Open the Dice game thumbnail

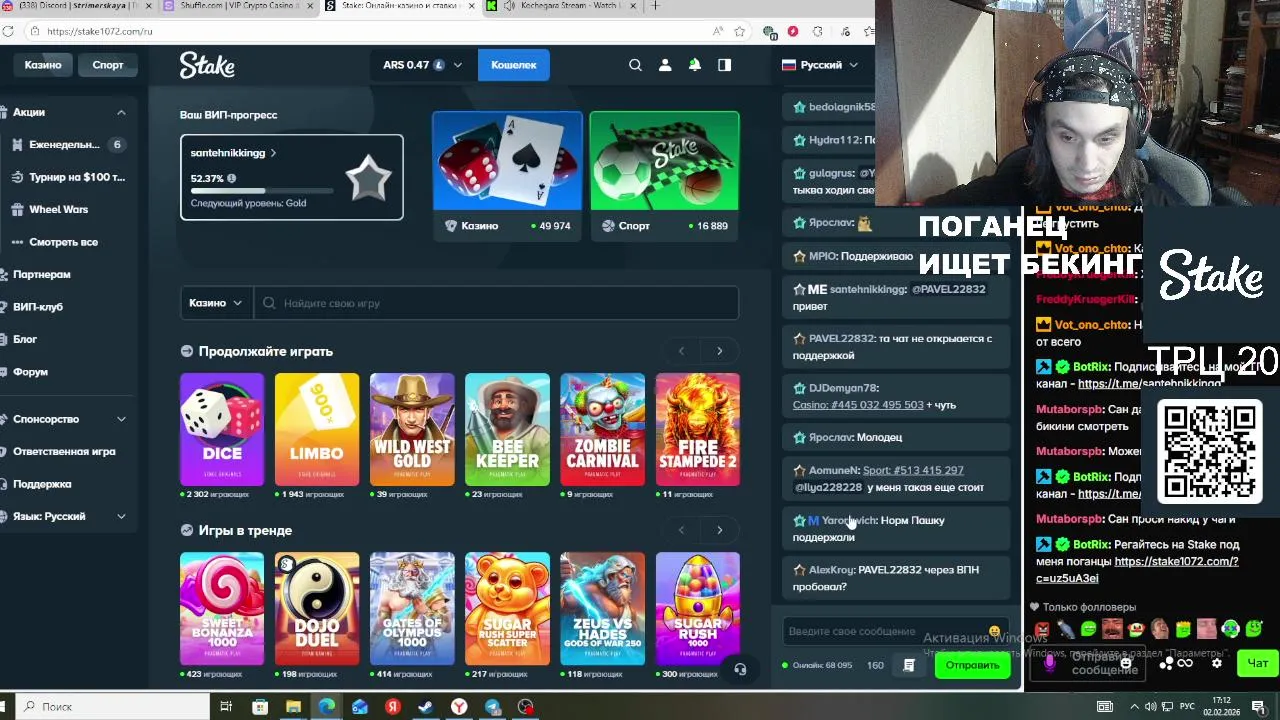click(x=222, y=429)
